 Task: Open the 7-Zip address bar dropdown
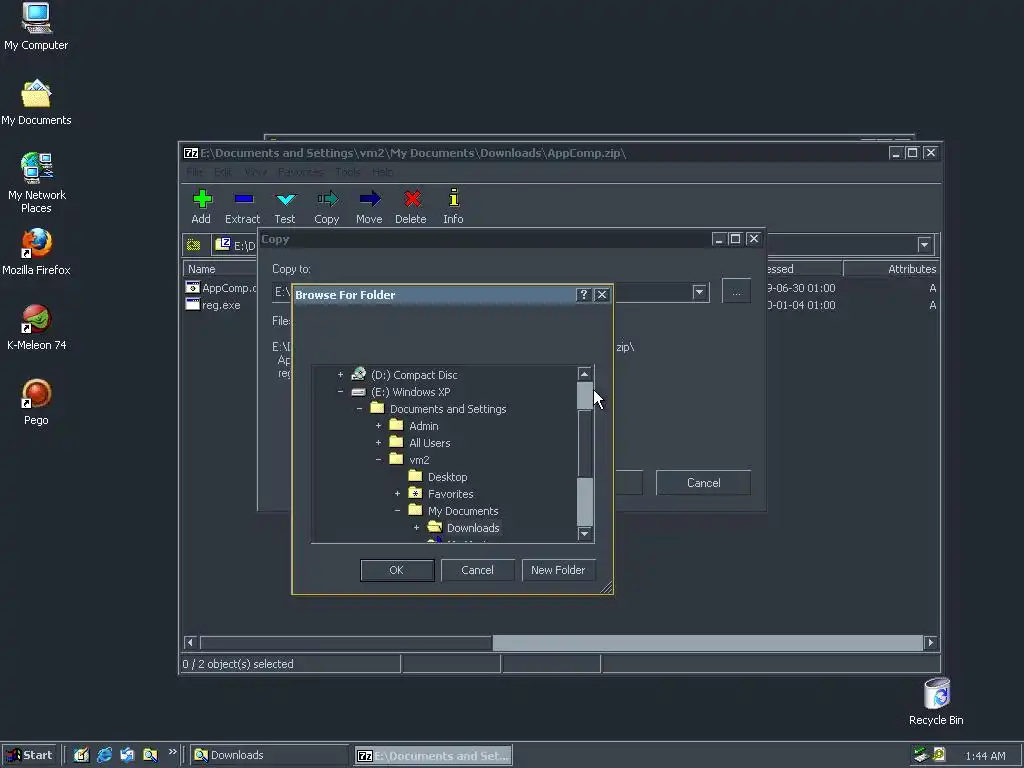(924, 245)
